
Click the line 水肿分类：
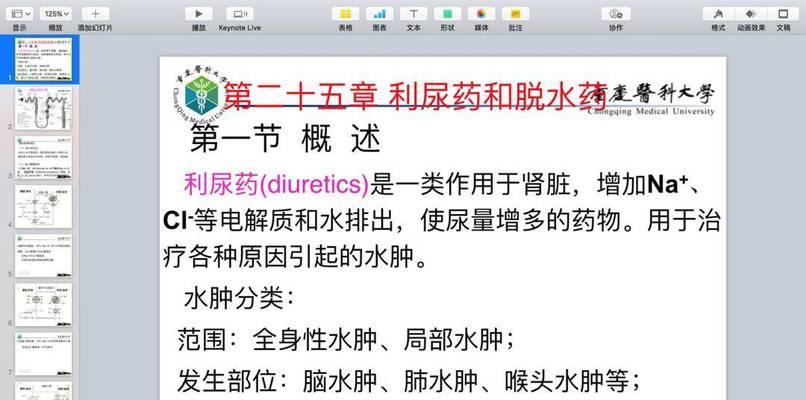coord(239,299)
